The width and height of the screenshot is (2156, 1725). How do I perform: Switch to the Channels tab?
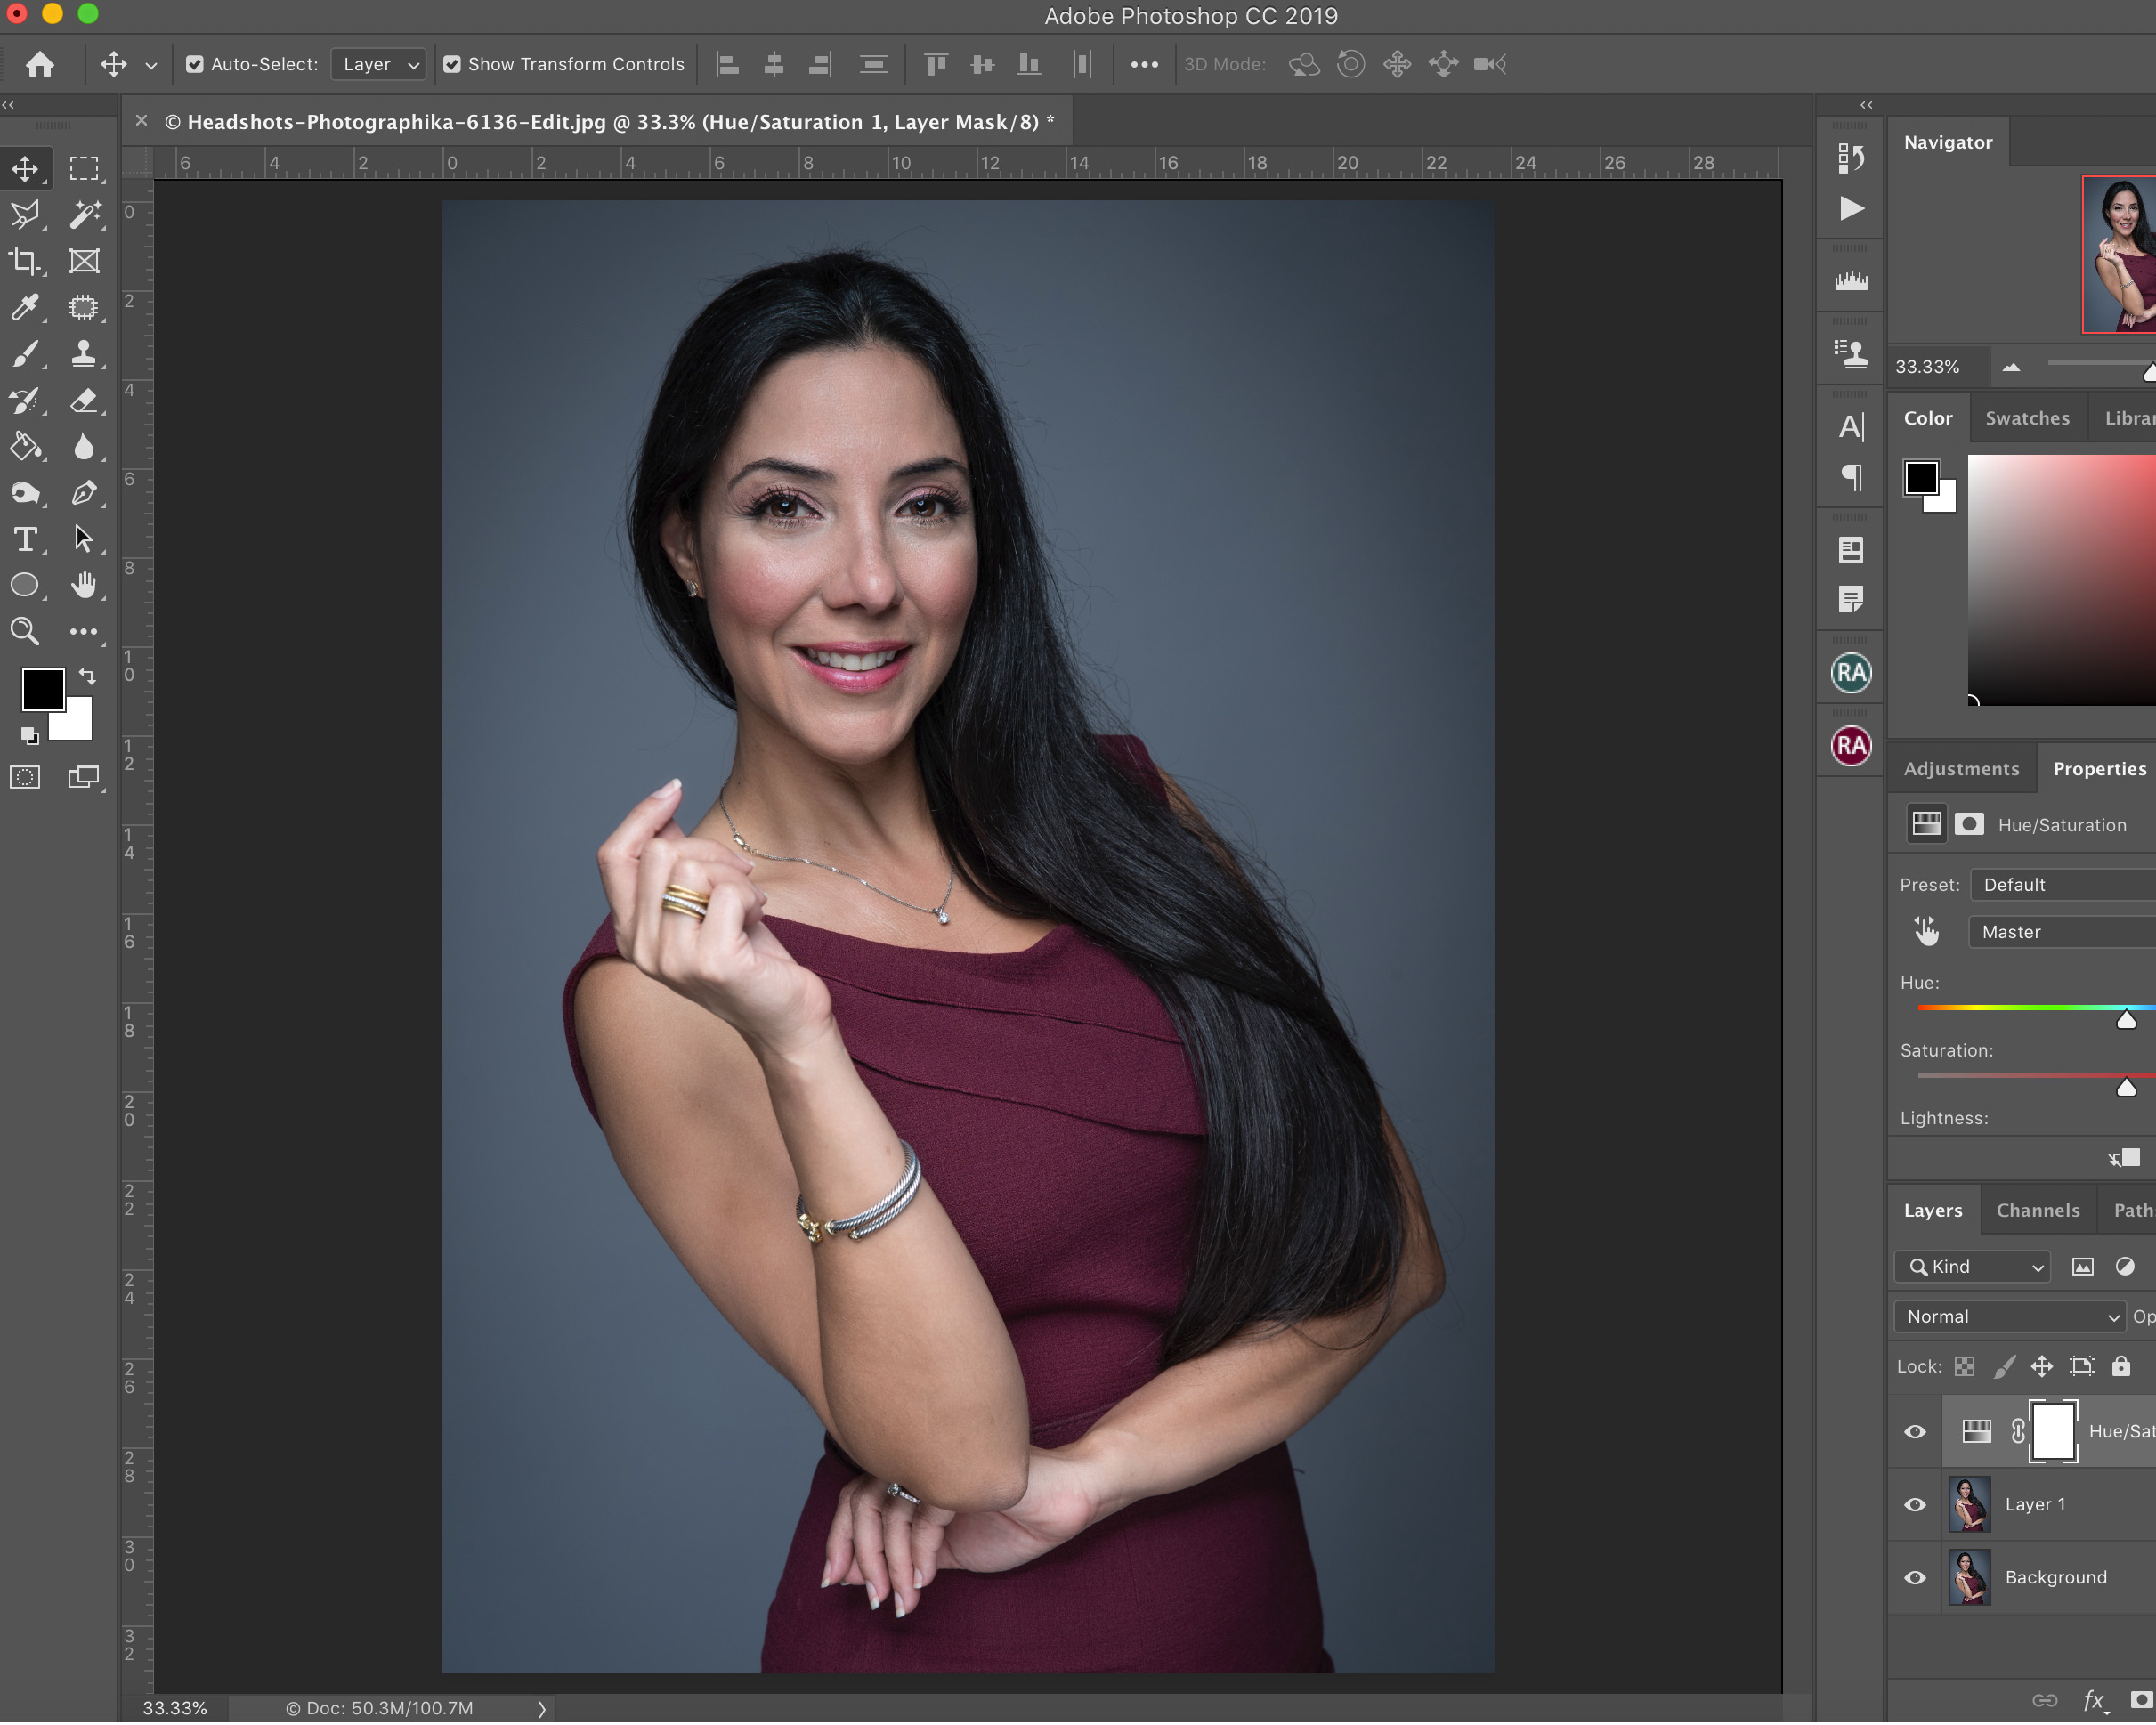tap(2037, 1210)
